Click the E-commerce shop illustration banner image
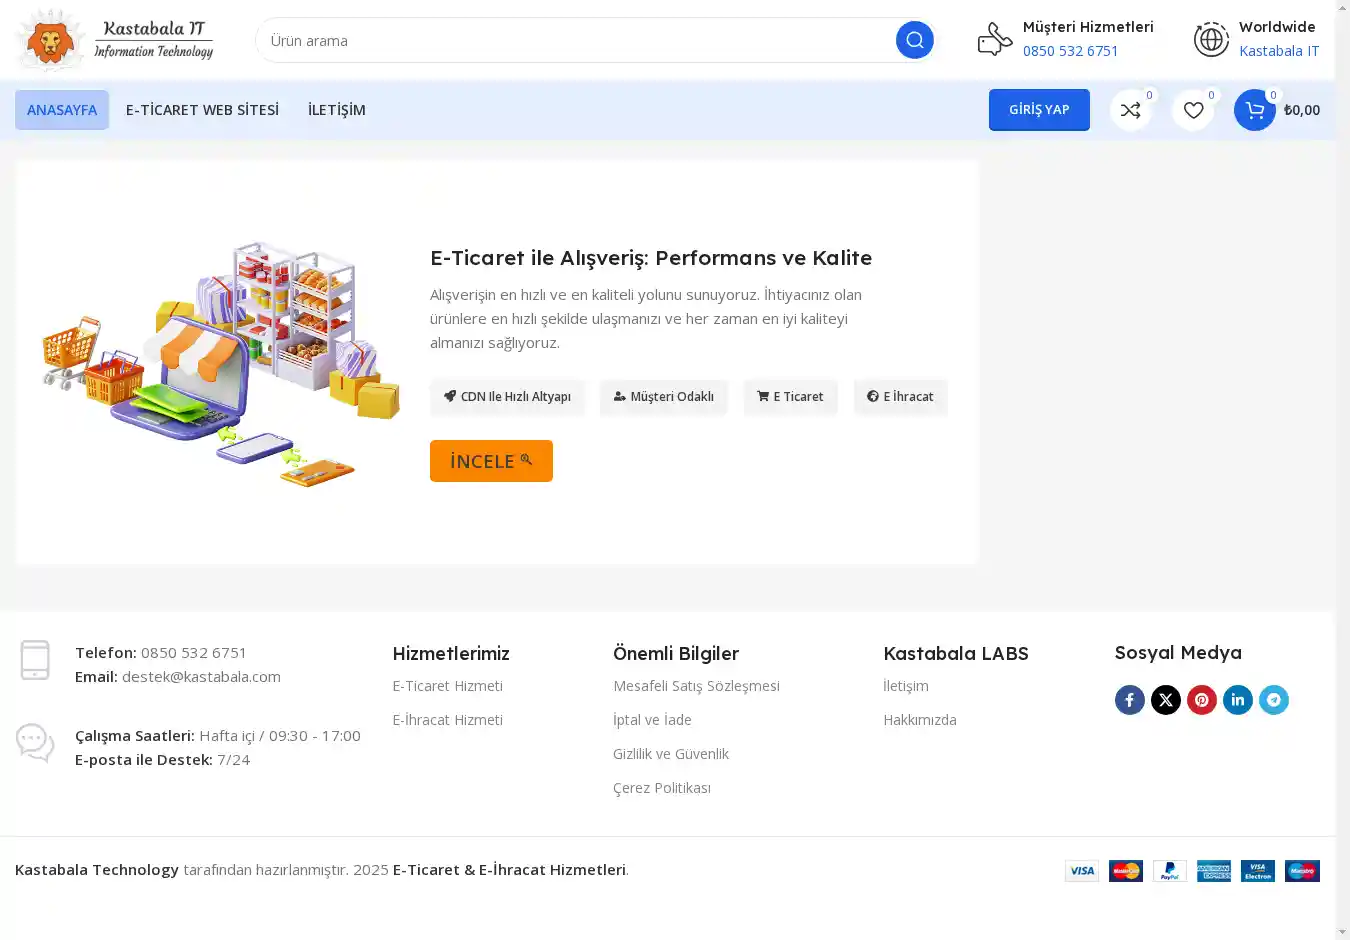This screenshot has width=1350, height=940. pos(221,363)
